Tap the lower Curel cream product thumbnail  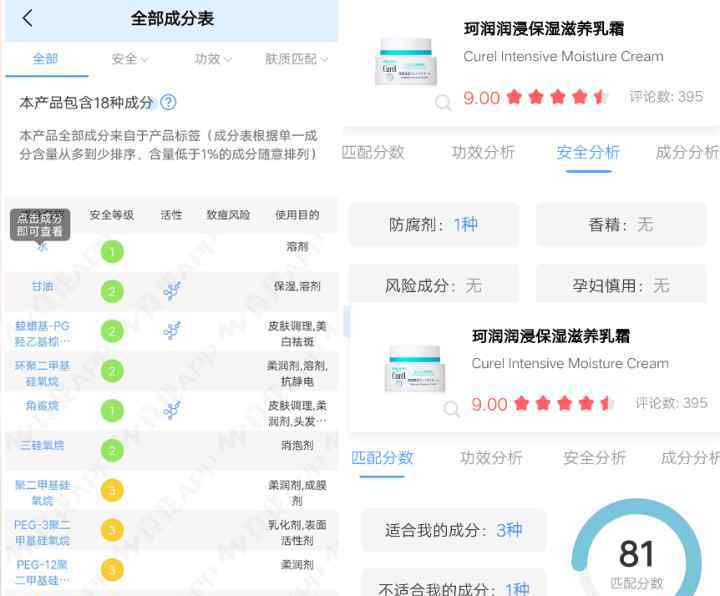pyautogui.click(x=415, y=369)
